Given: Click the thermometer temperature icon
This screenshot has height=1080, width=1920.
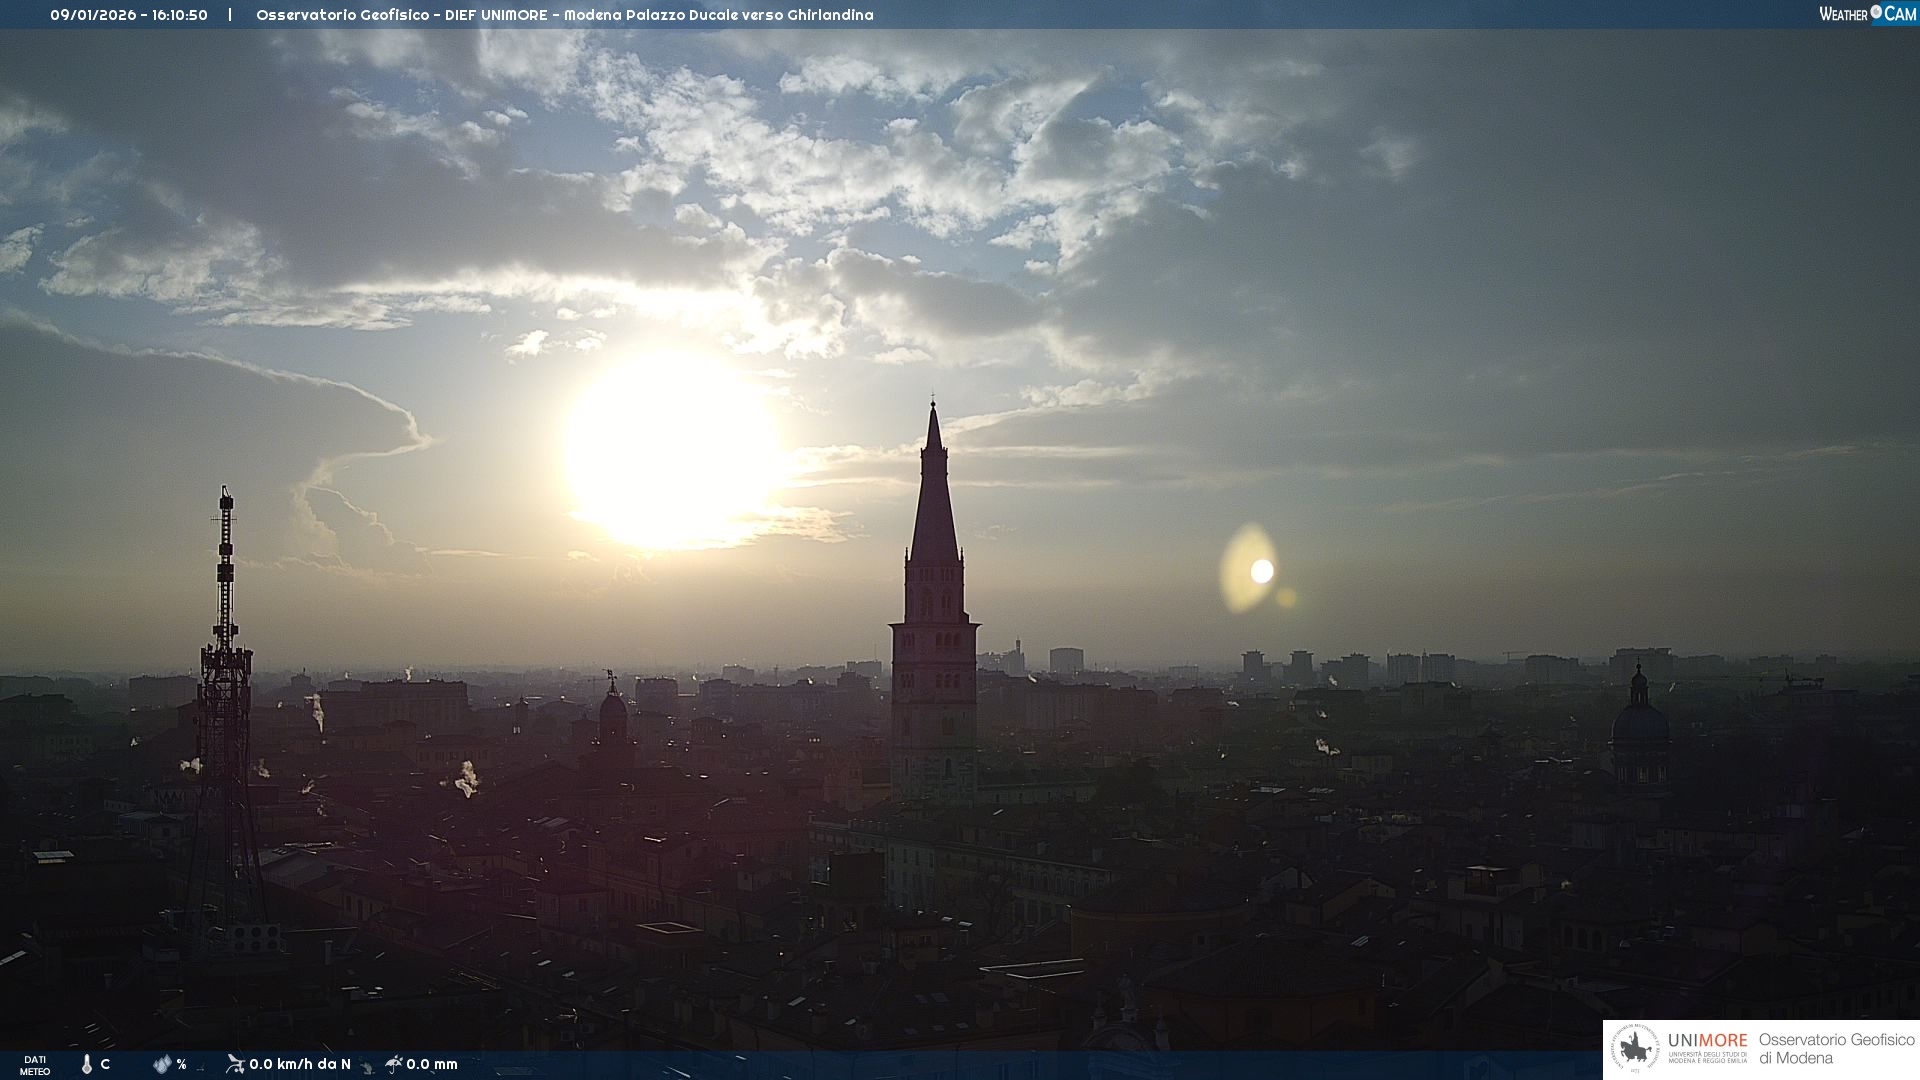Looking at the screenshot, I should click(x=87, y=1064).
